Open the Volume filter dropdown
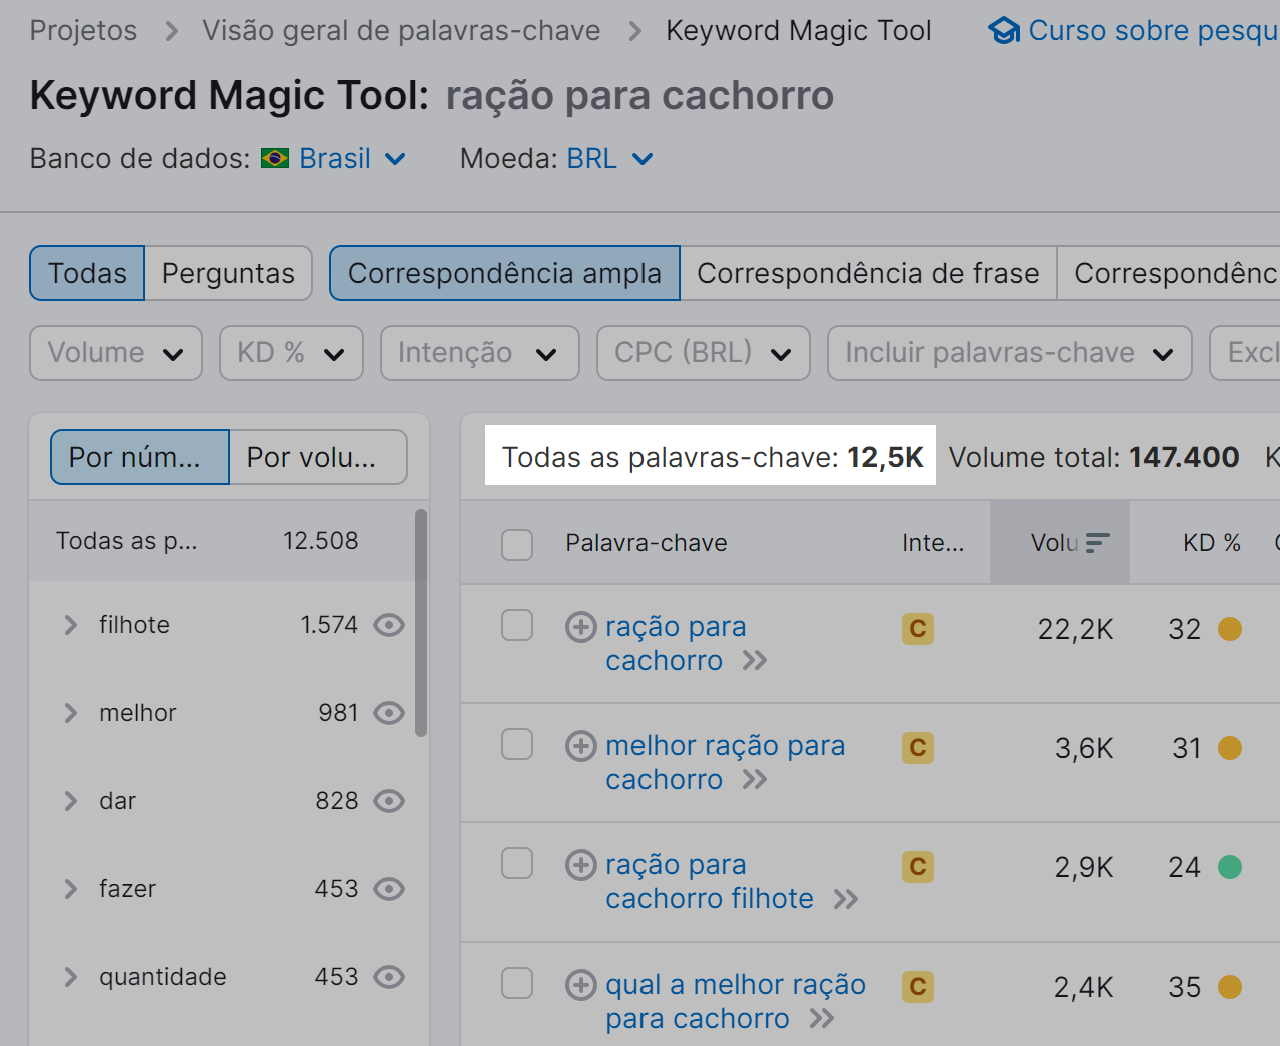1280x1046 pixels. coord(115,353)
